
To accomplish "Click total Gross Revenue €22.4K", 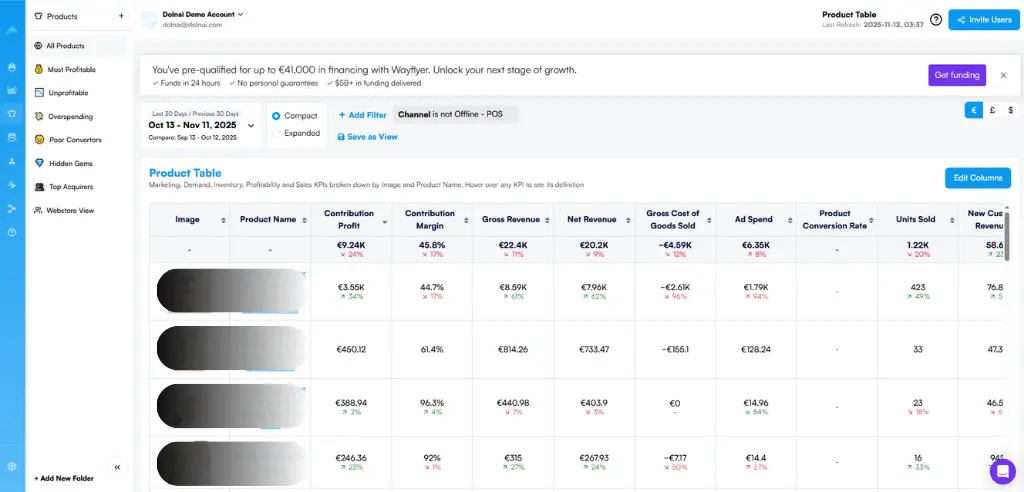I will pyautogui.click(x=513, y=246).
